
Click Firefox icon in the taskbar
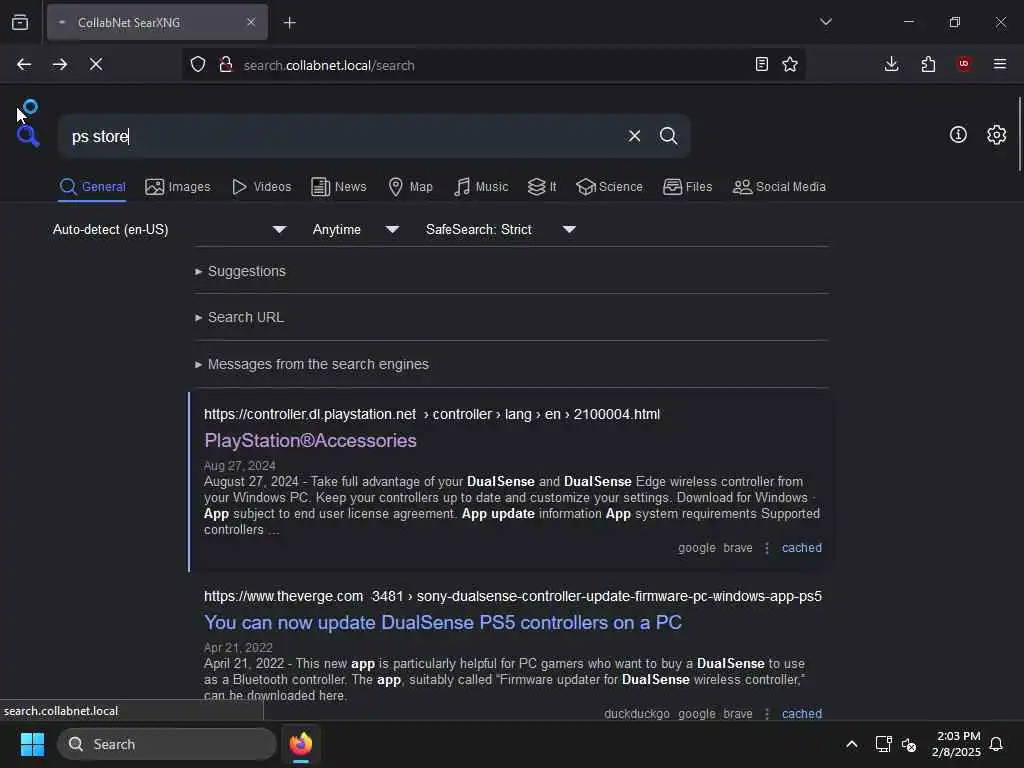pos(300,744)
